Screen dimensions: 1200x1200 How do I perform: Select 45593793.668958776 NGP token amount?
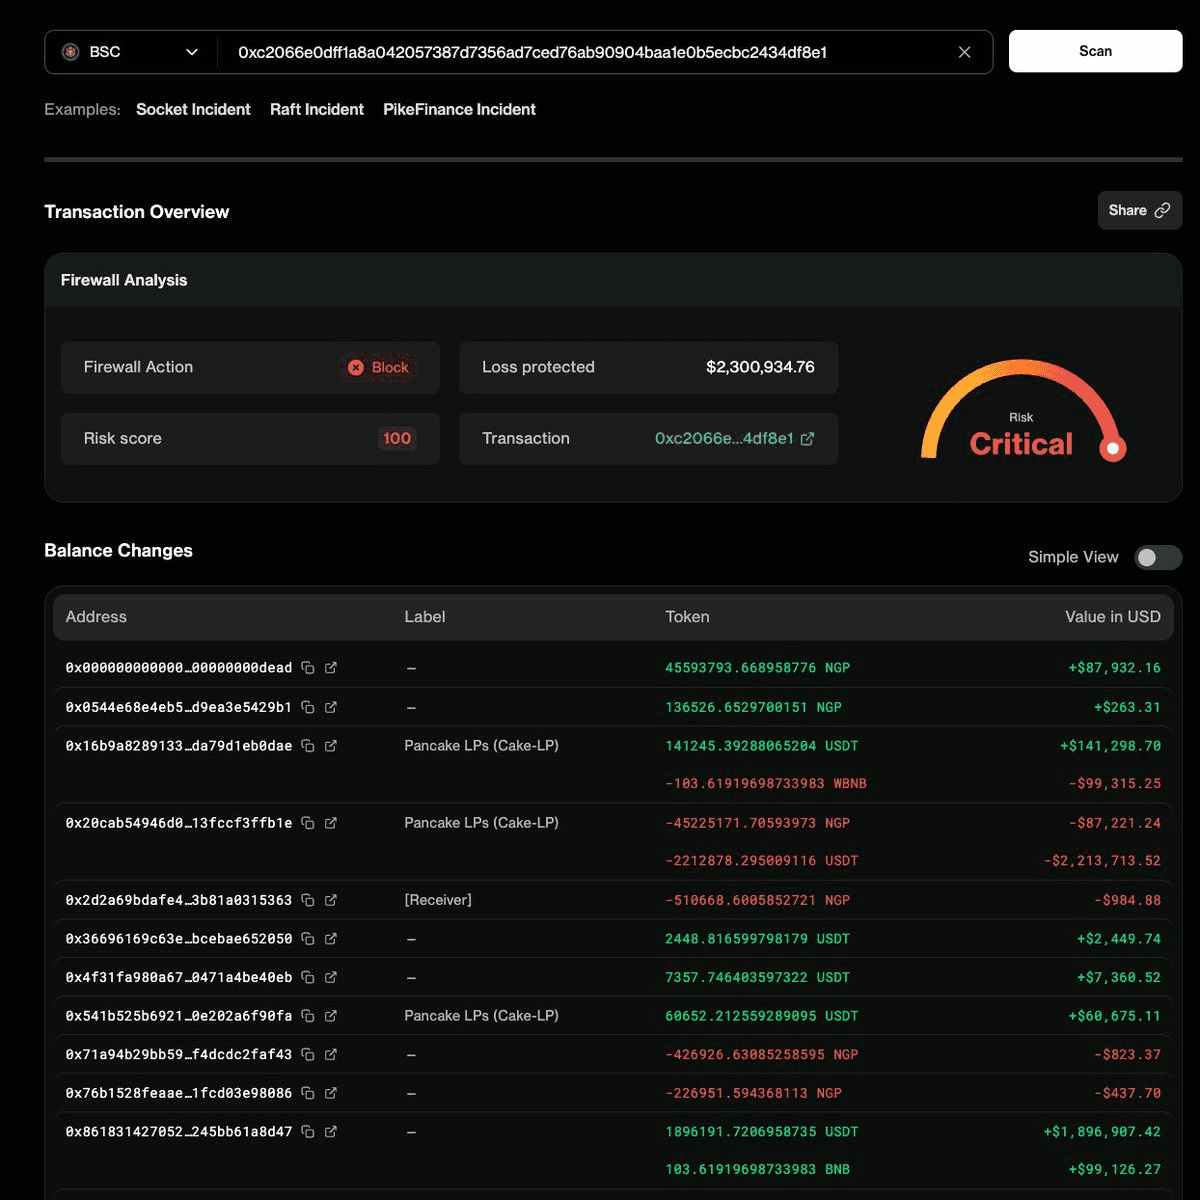tap(757, 668)
